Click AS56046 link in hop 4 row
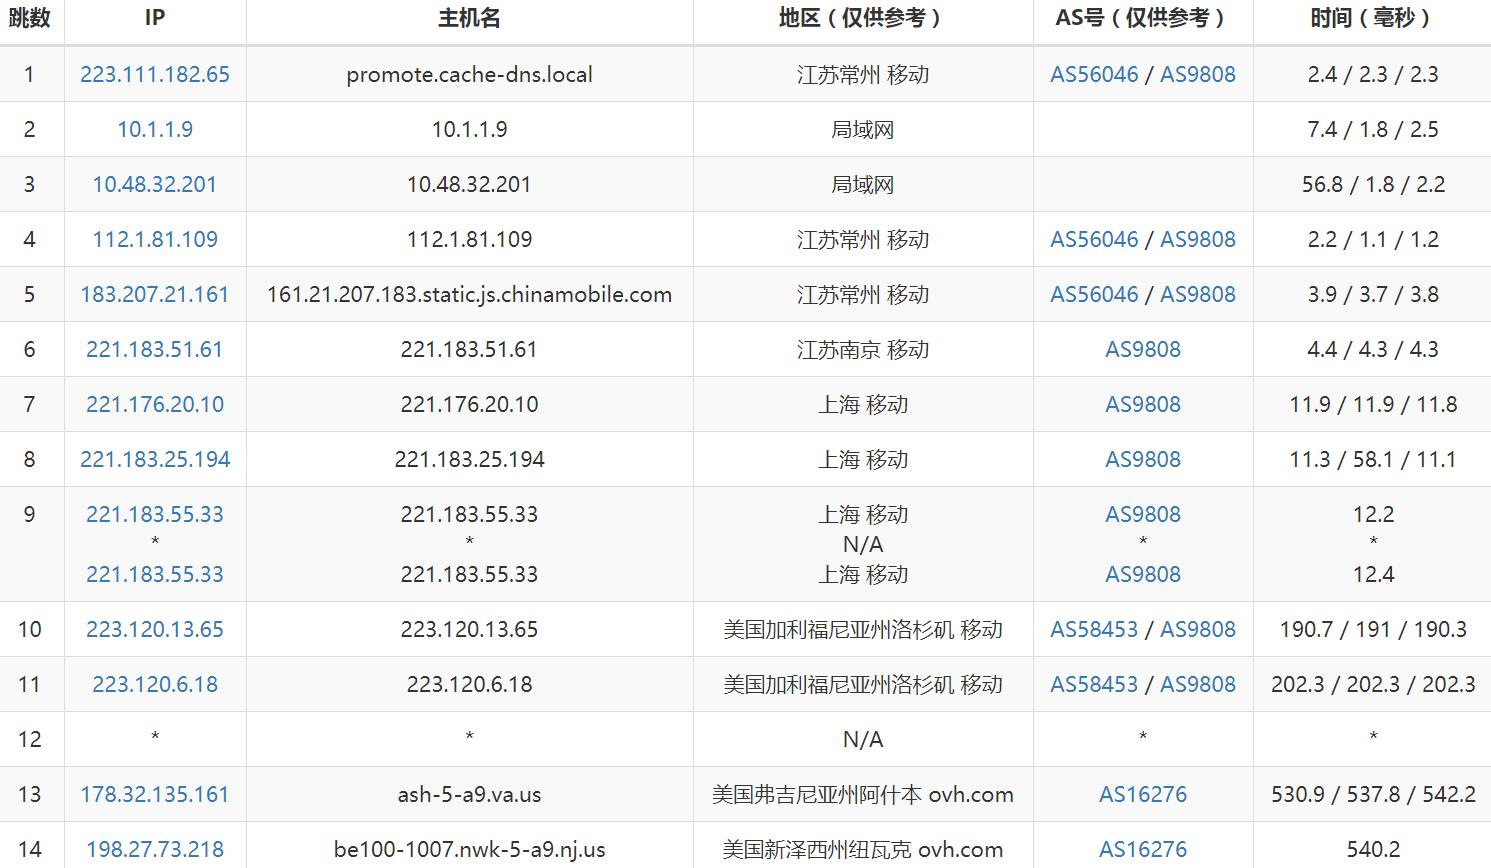 coord(1094,239)
